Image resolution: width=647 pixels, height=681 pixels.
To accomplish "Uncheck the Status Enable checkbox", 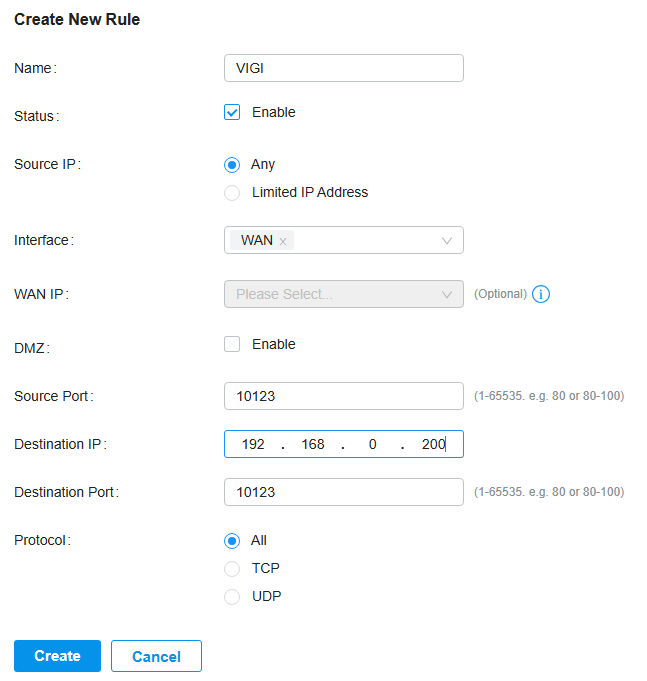I will click(232, 113).
